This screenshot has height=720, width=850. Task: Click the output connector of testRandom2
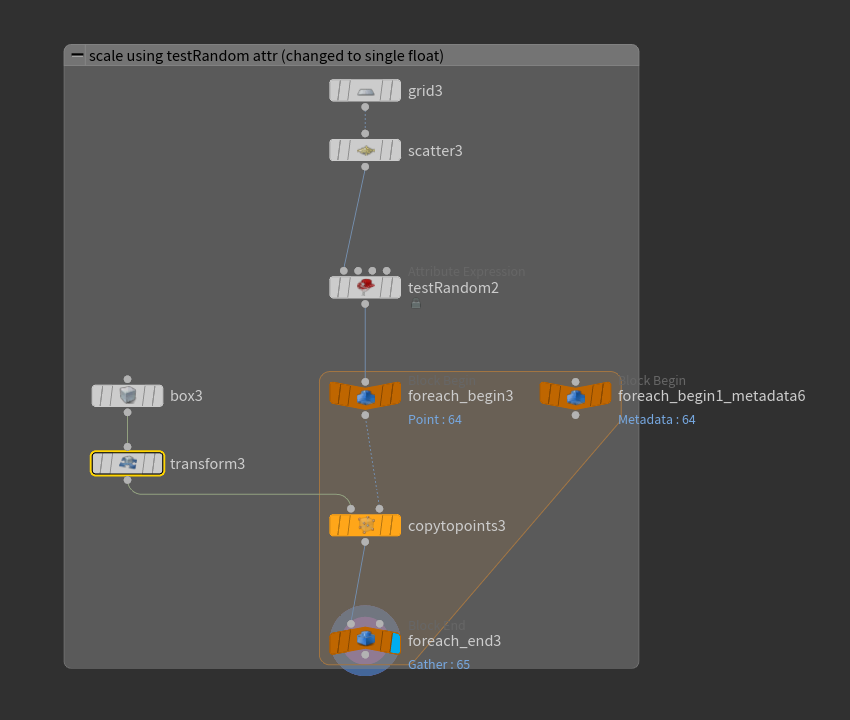click(x=365, y=304)
